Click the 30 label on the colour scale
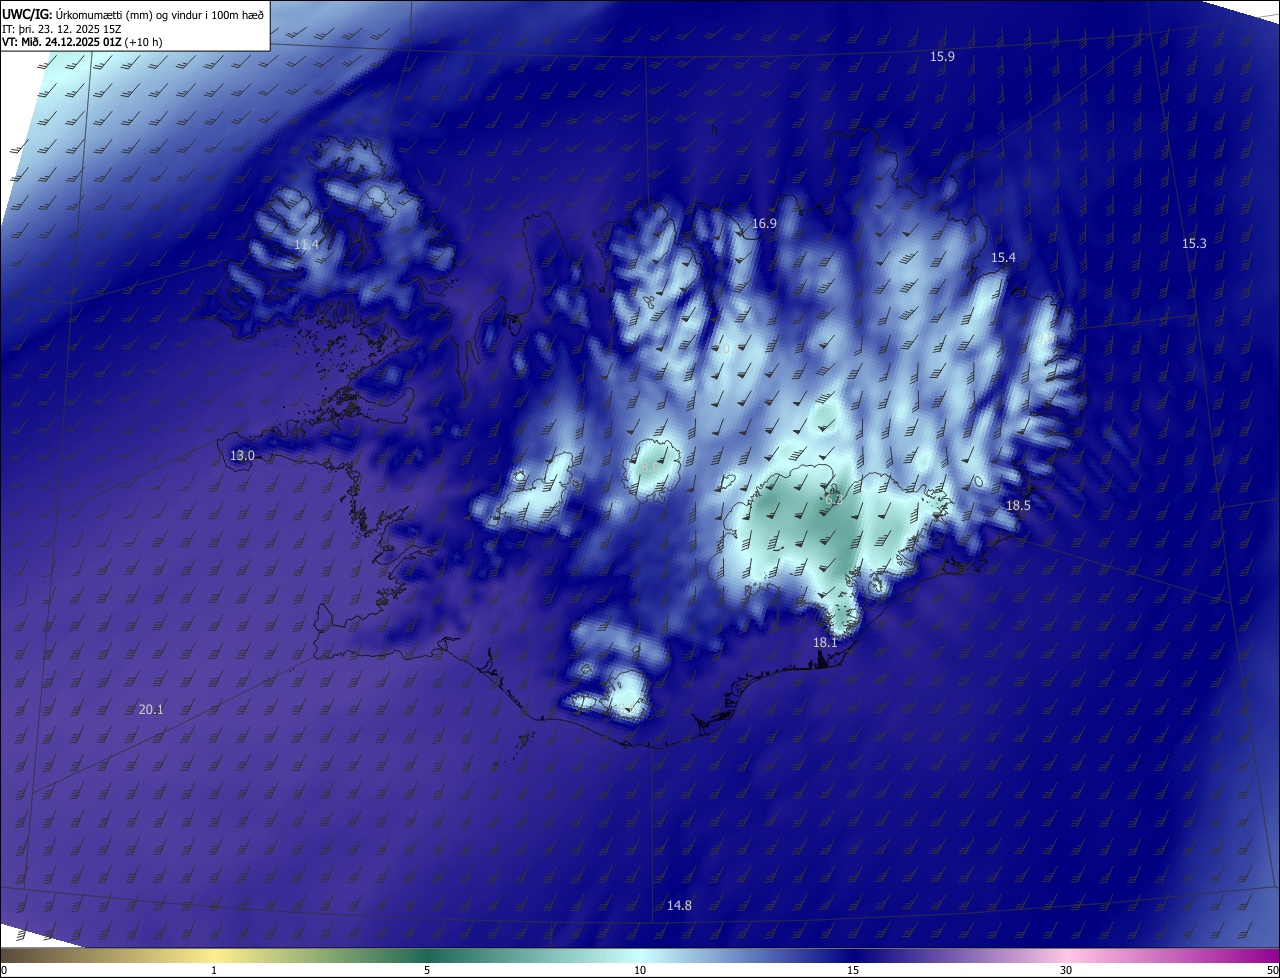The image size is (1280, 978). (x=1066, y=971)
